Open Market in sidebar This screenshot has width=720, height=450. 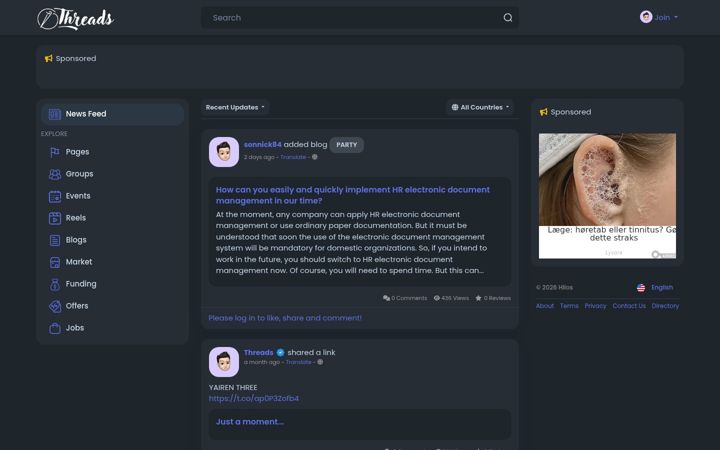coord(112,262)
